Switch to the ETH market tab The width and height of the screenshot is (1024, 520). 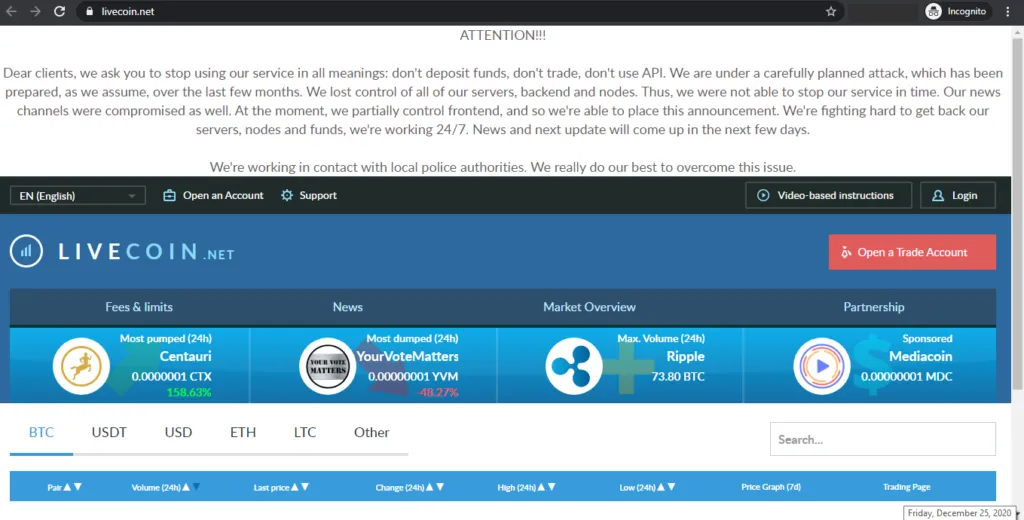pos(243,432)
